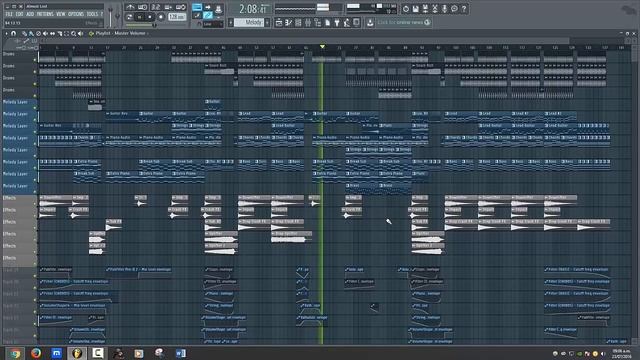Select the first Melody Layer track header
640x360 pixels.
19,104
